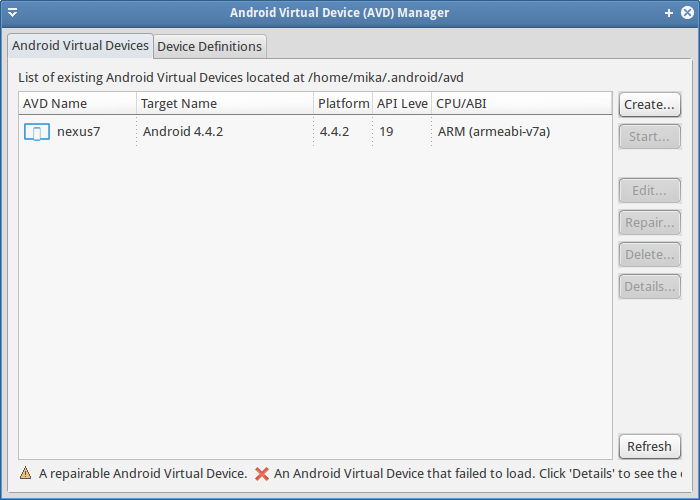Click the red X failed-load icon
The image size is (700, 500).
click(262, 473)
